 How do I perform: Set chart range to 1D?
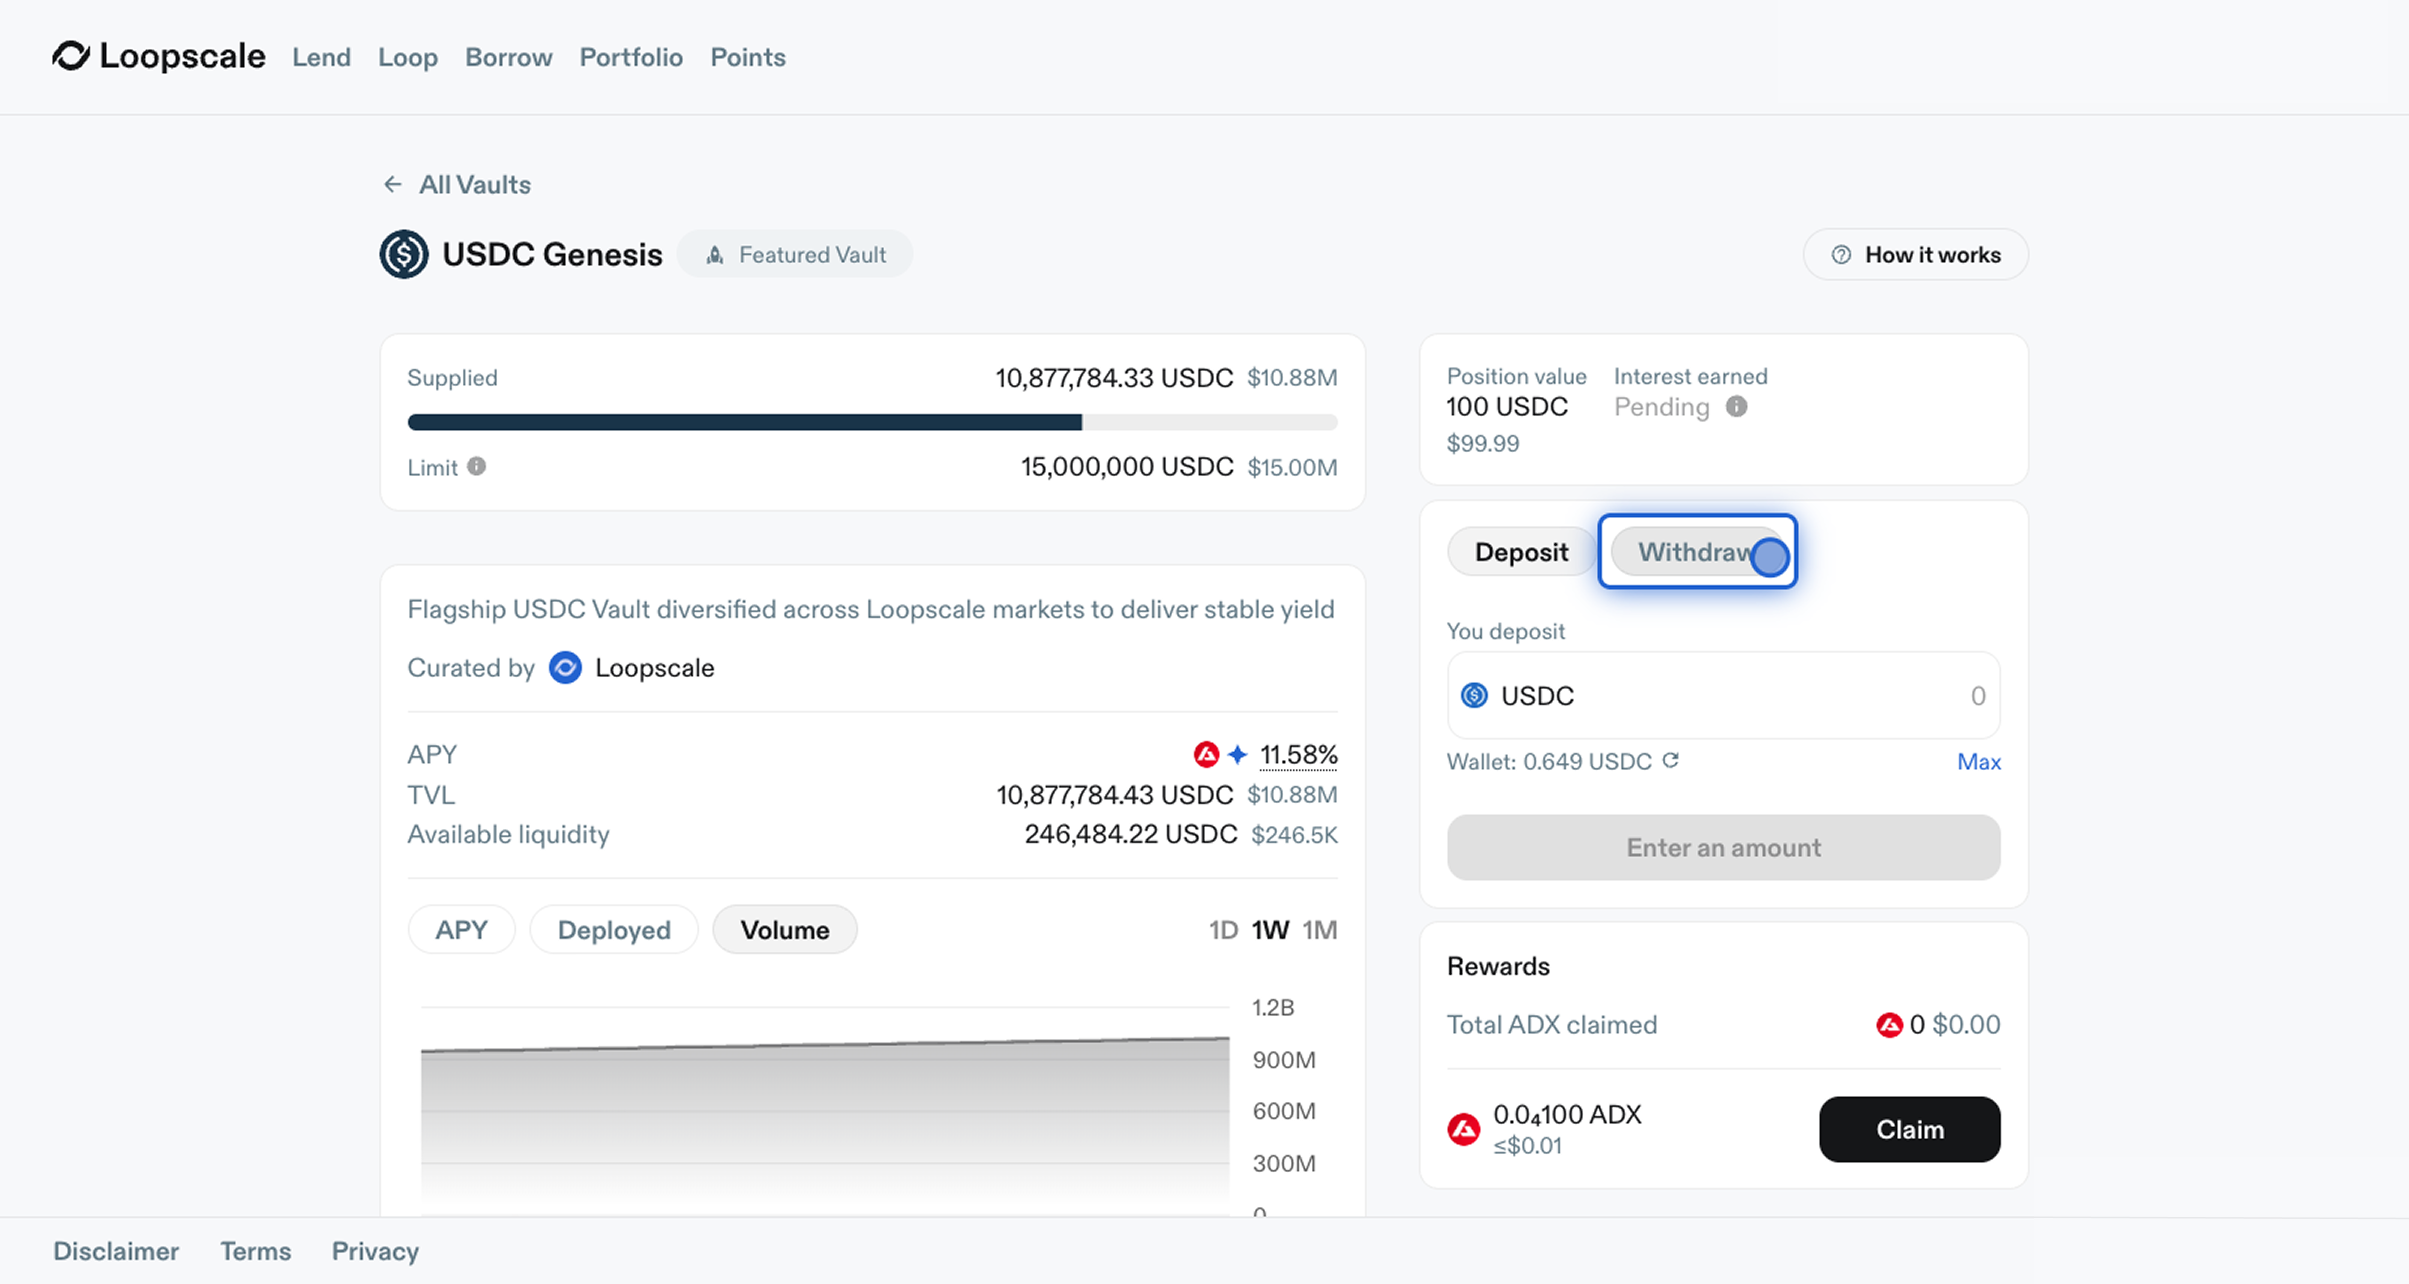pos(1223,930)
